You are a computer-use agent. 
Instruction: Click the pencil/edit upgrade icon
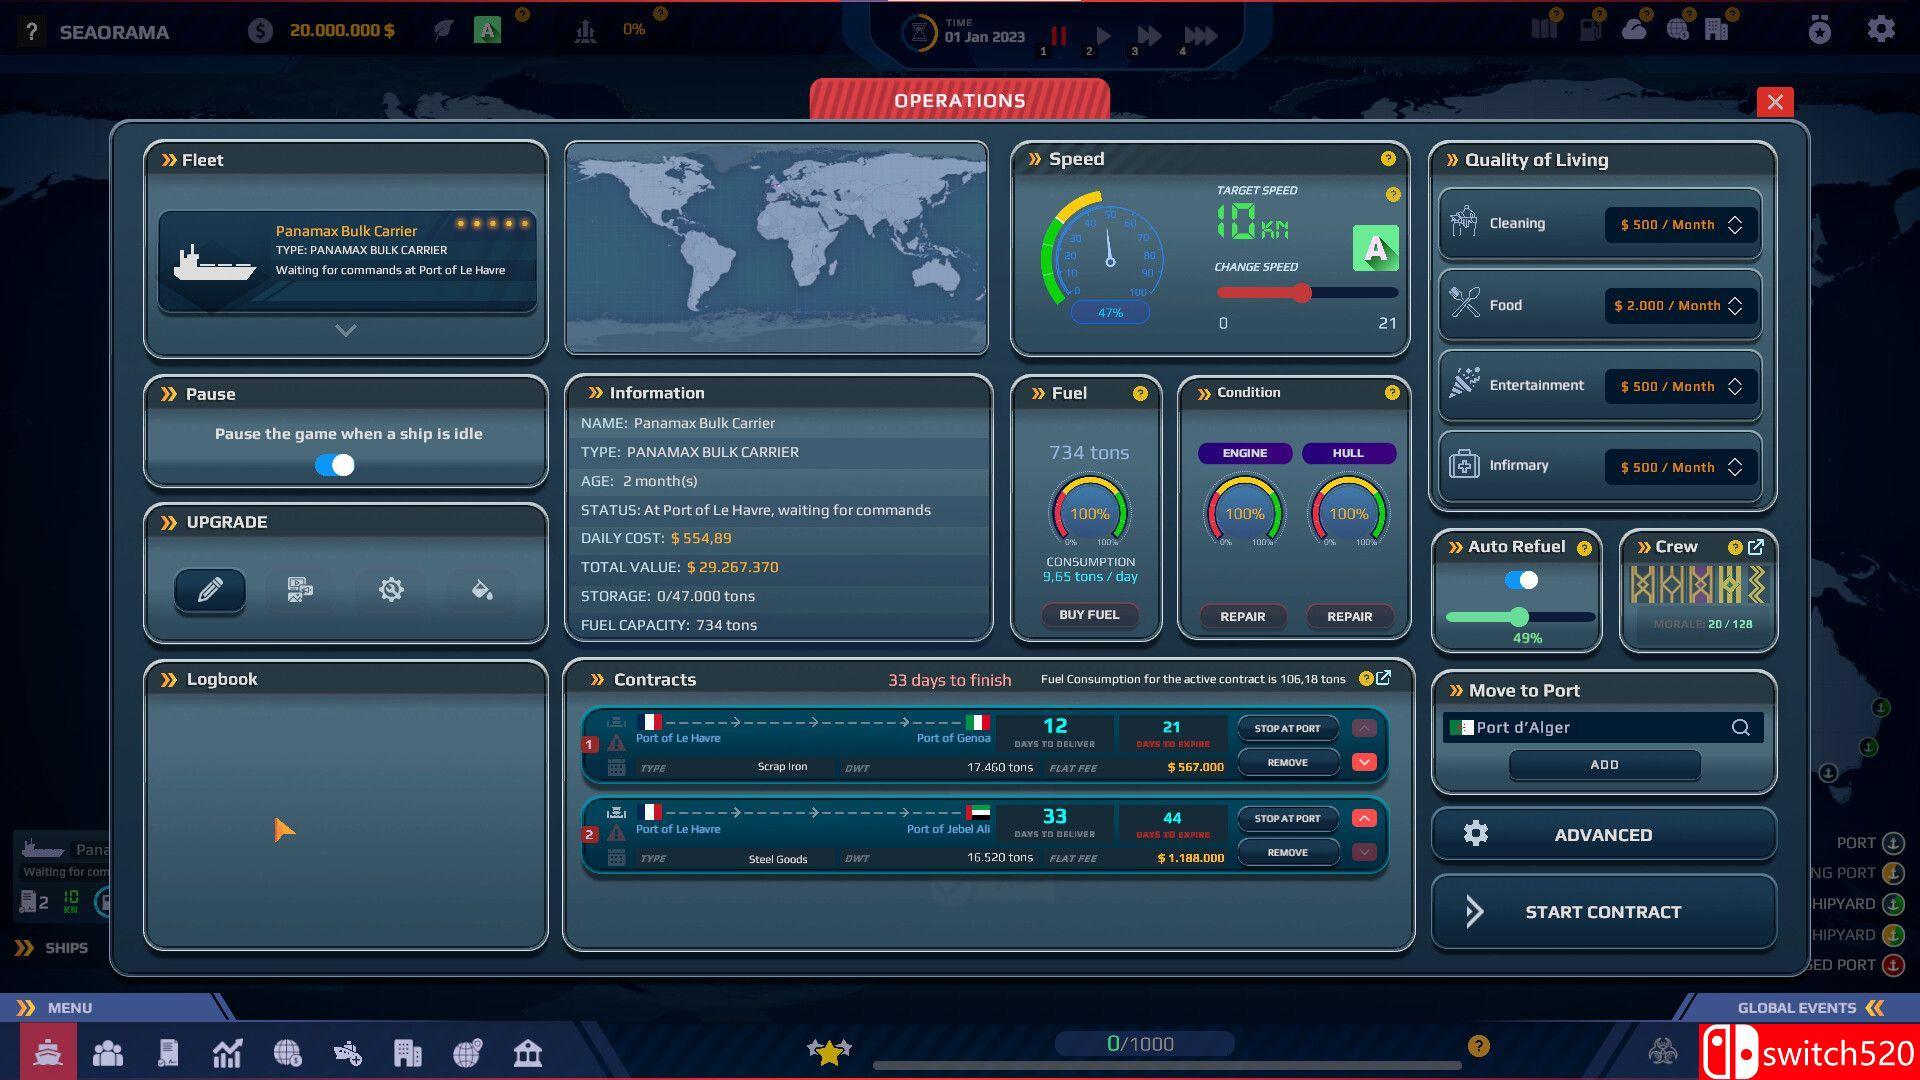point(210,589)
